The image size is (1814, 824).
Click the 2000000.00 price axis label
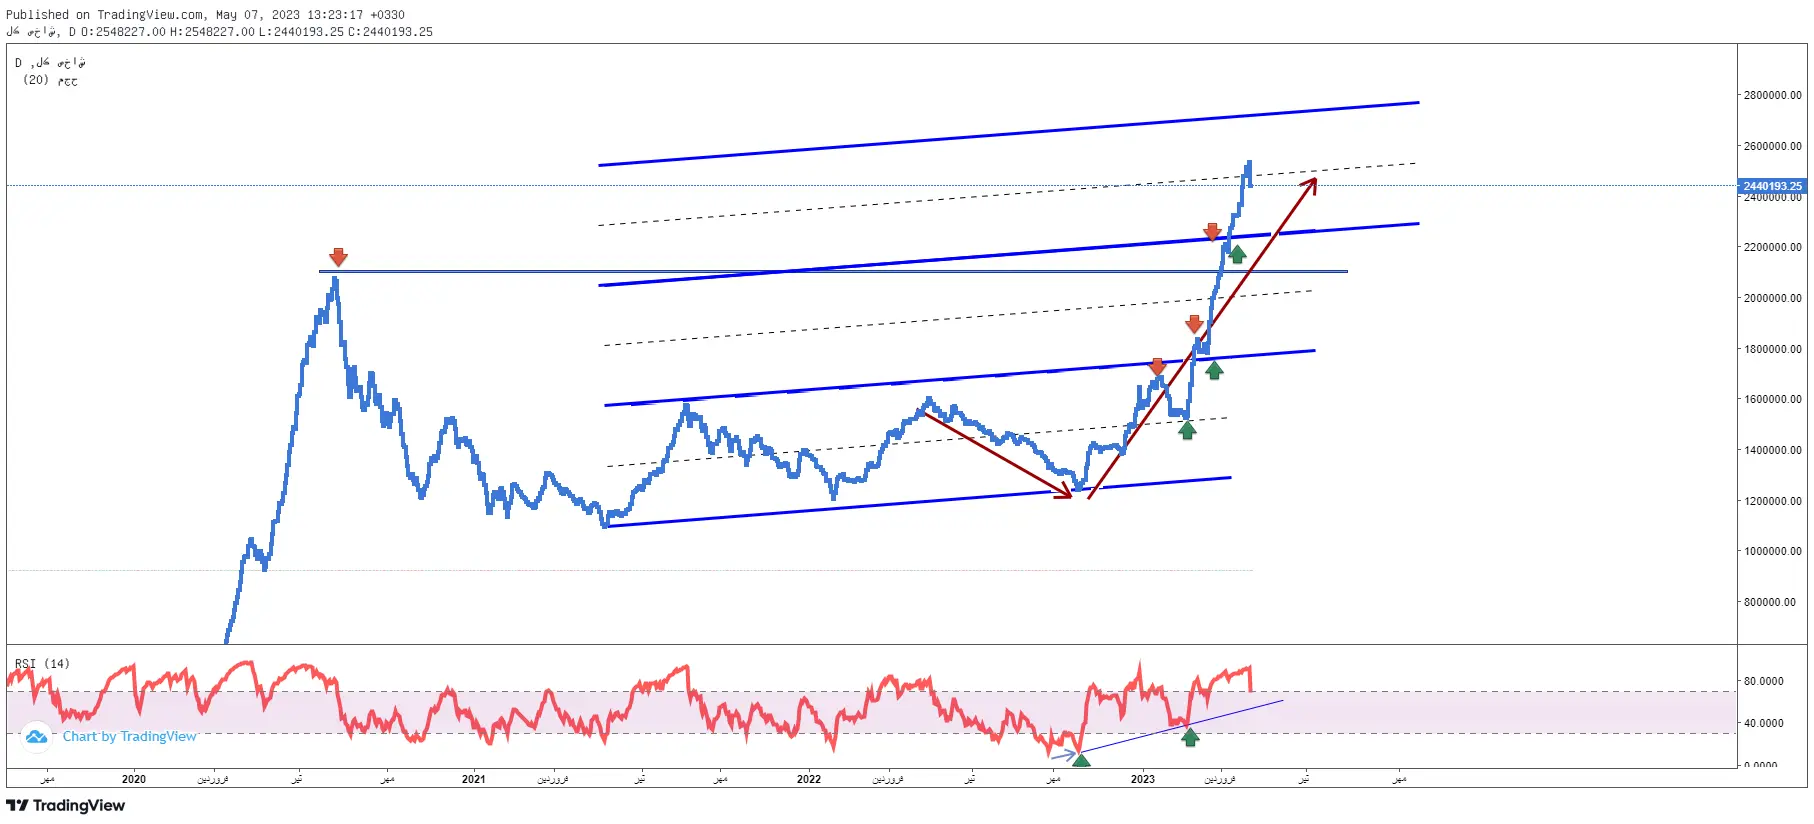1772,298
